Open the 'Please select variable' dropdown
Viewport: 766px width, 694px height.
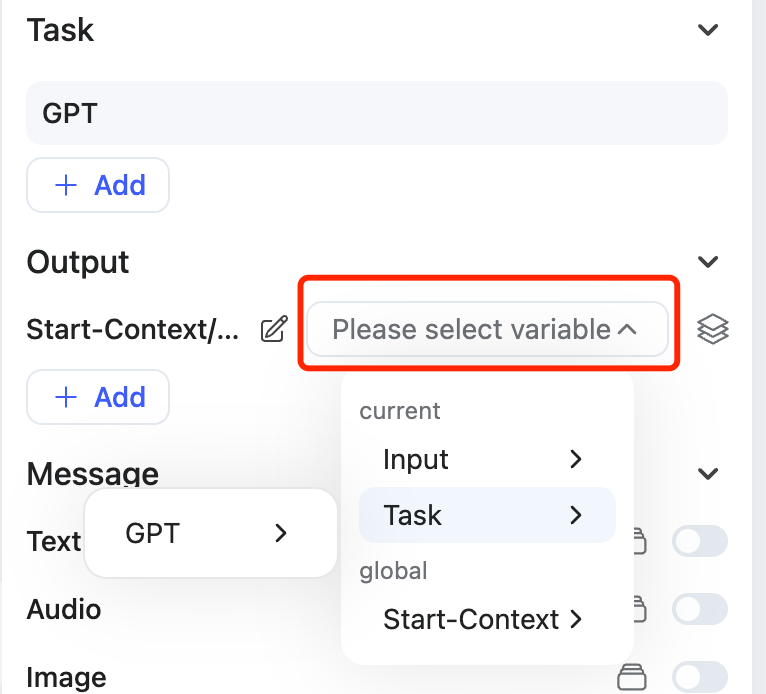click(x=487, y=329)
